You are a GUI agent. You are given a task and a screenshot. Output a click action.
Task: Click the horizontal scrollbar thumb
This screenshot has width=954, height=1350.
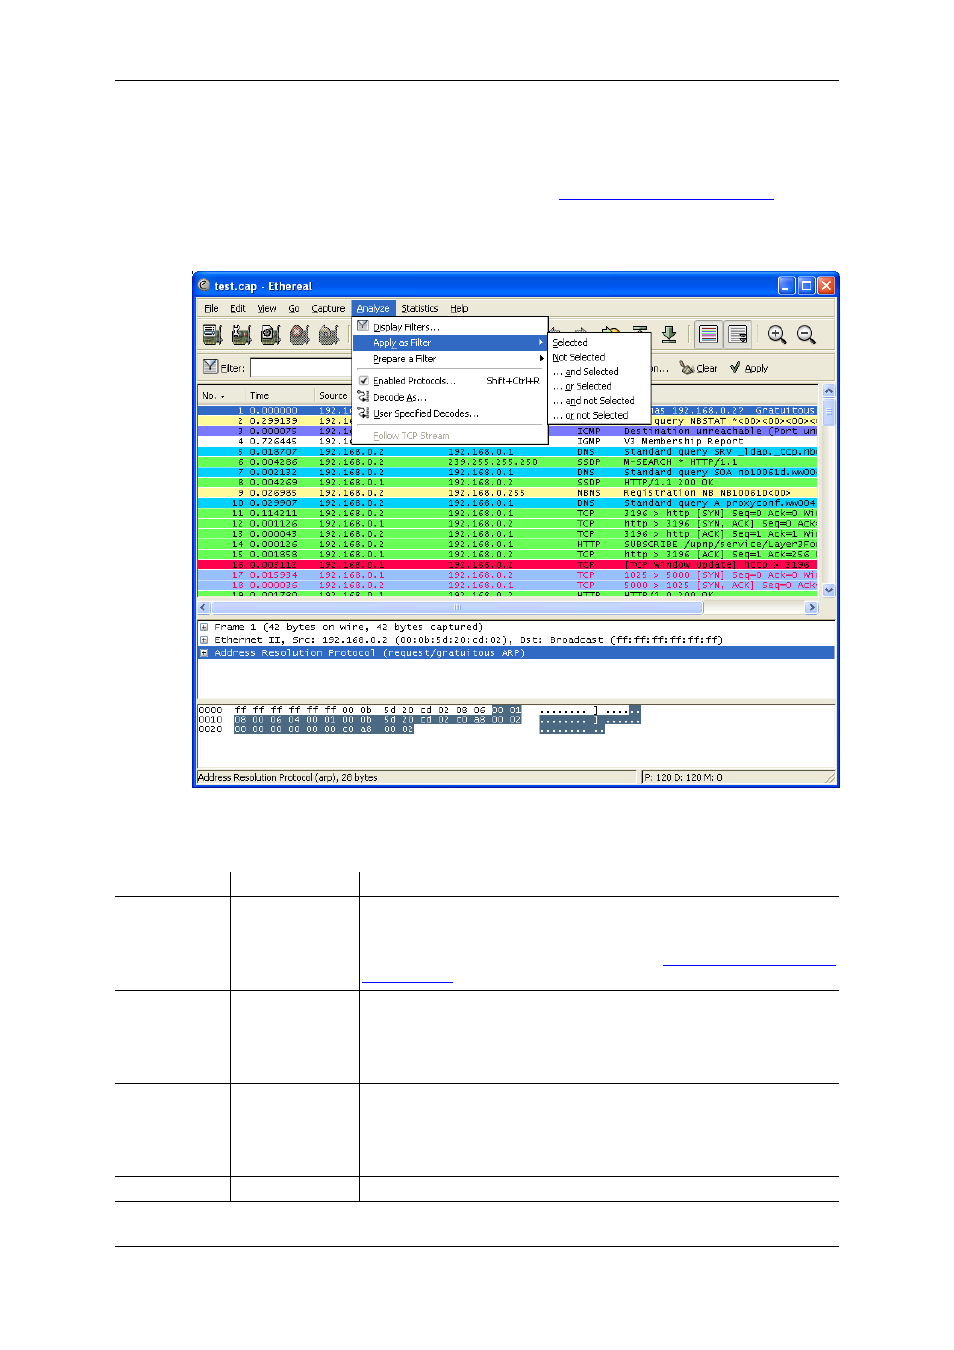(x=458, y=607)
